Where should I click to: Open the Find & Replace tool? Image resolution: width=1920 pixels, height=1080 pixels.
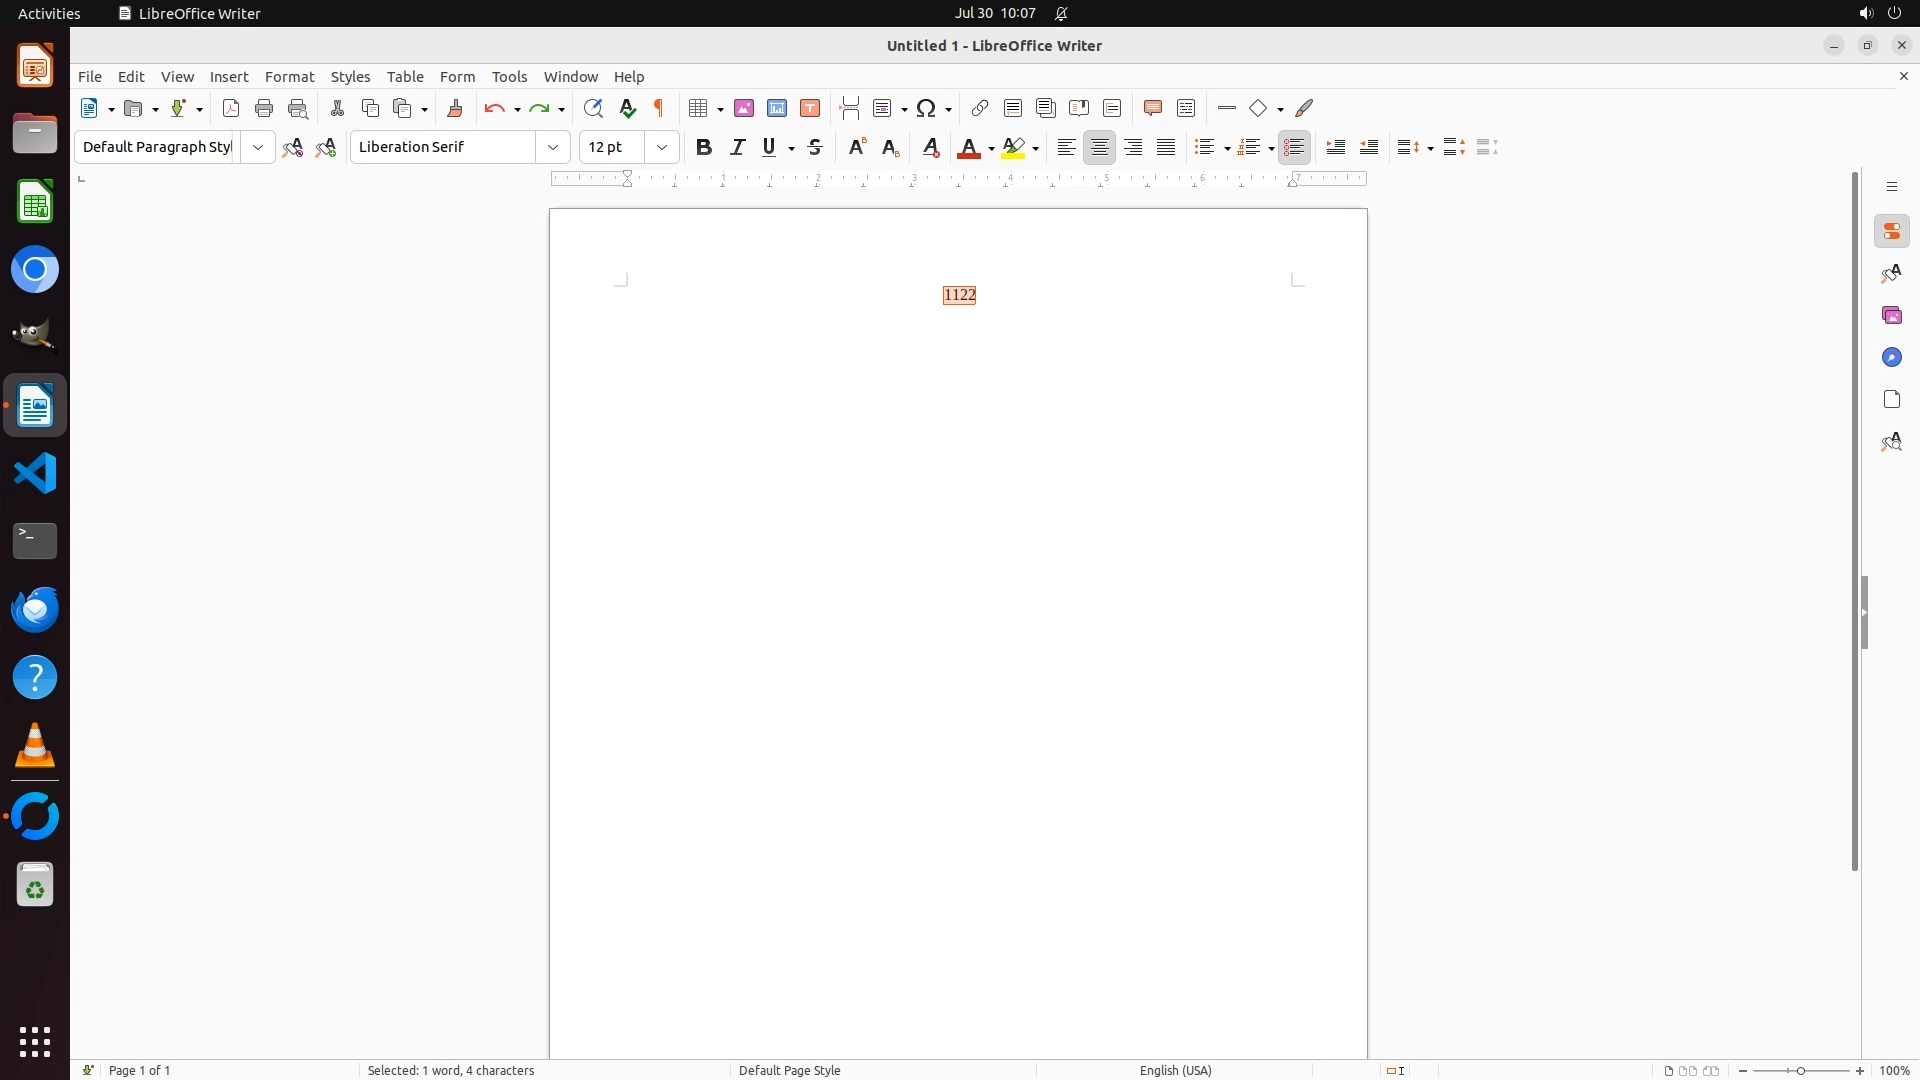tap(593, 108)
